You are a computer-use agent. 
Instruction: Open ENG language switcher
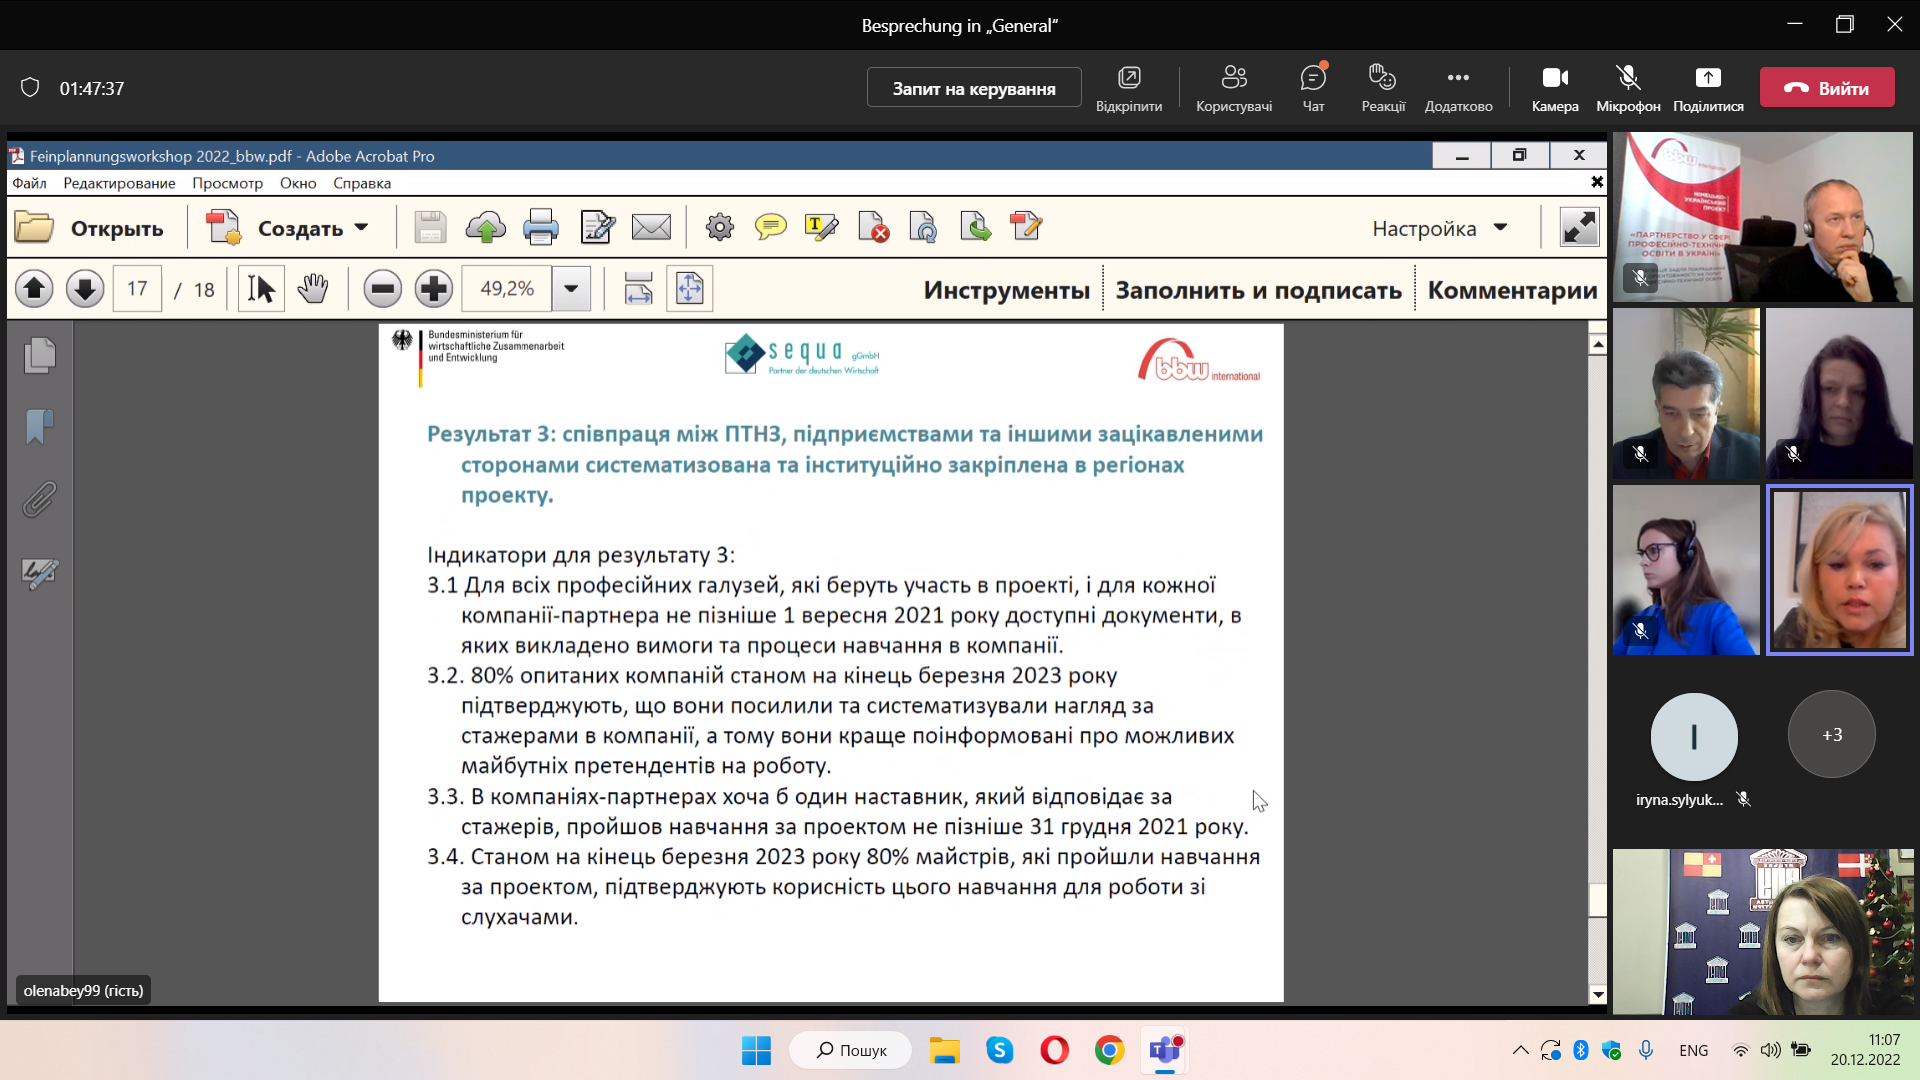tap(1693, 1050)
